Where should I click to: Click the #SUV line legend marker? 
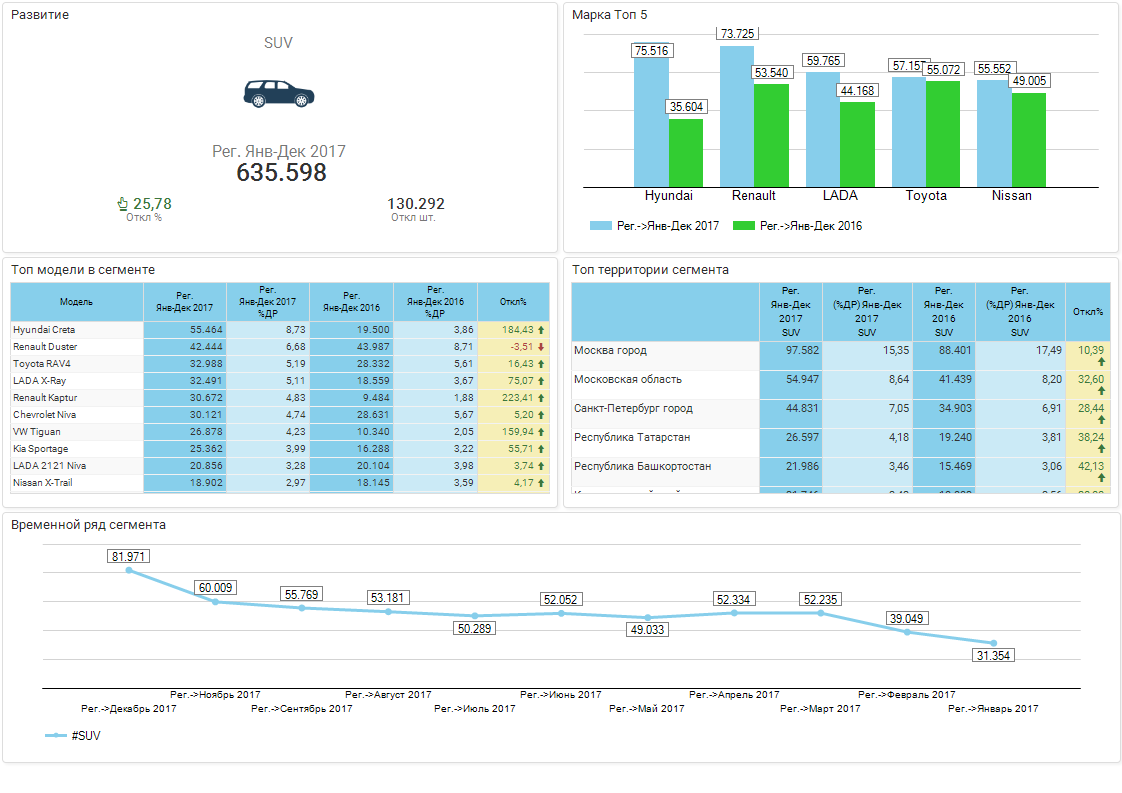click(56, 735)
